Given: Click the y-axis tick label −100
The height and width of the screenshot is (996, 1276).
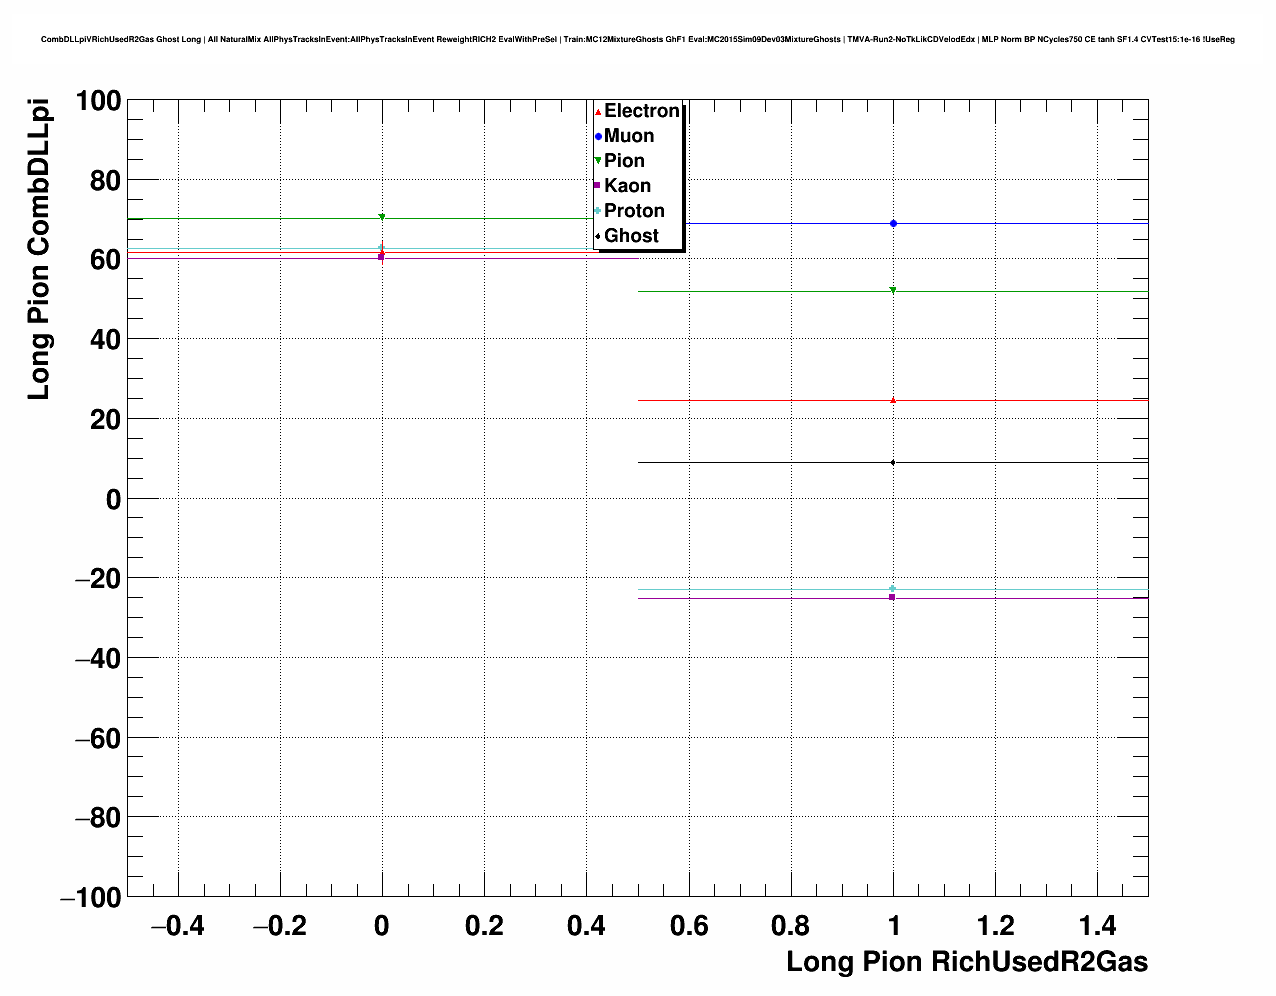Looking at the screenshot, I should point(90,898).
